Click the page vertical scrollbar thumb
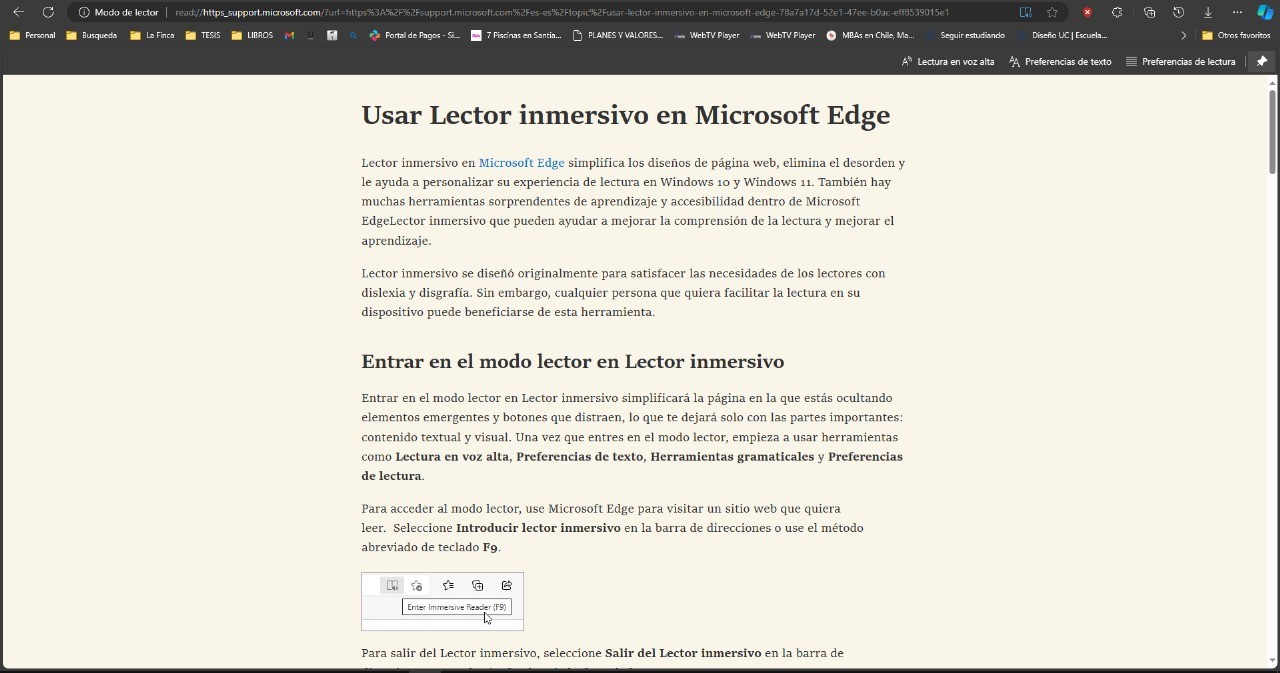 [x=1272, y=131]
